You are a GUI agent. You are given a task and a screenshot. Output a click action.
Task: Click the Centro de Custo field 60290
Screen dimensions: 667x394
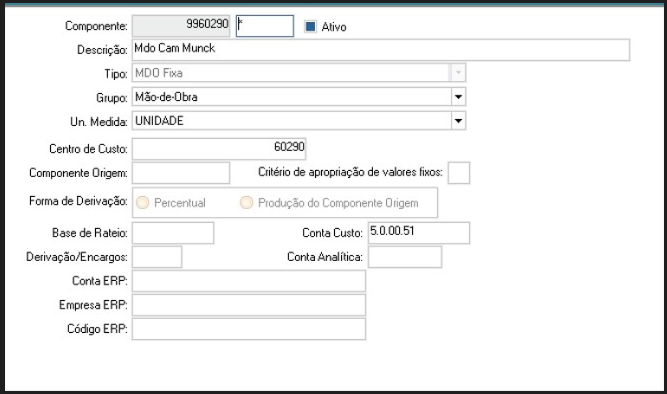point(219,148)
